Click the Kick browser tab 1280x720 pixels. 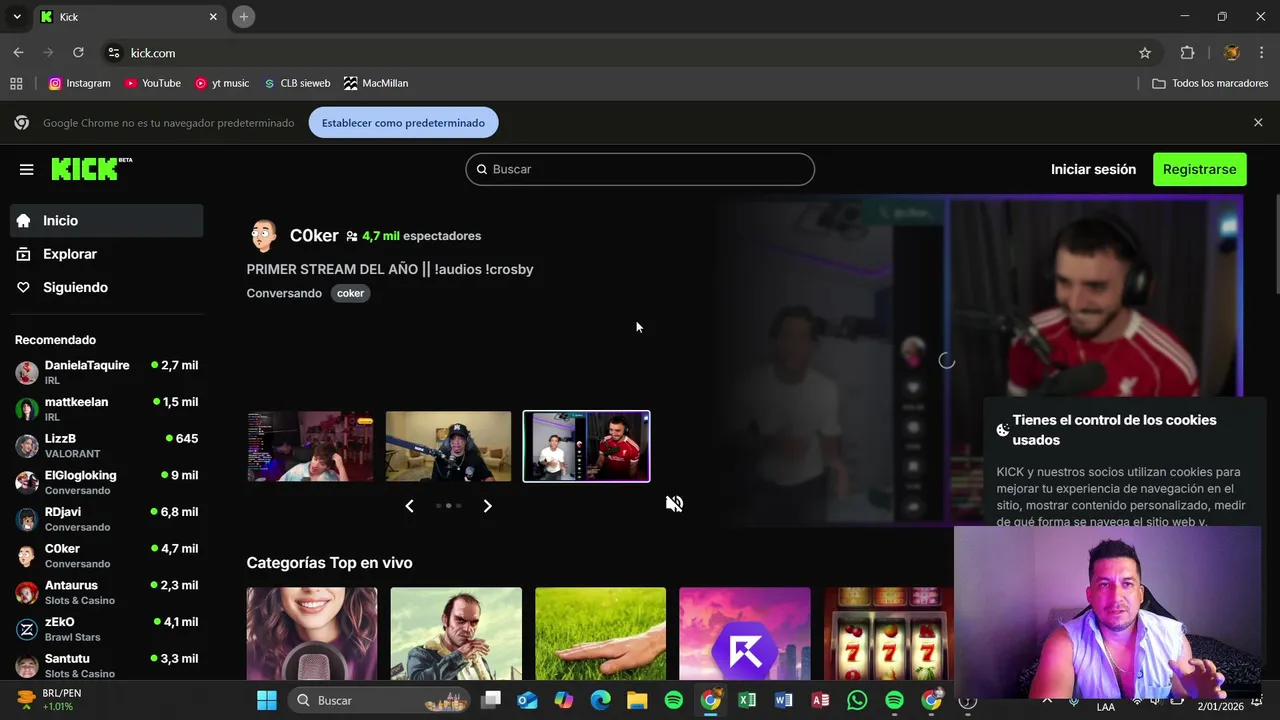click(128, 17)
